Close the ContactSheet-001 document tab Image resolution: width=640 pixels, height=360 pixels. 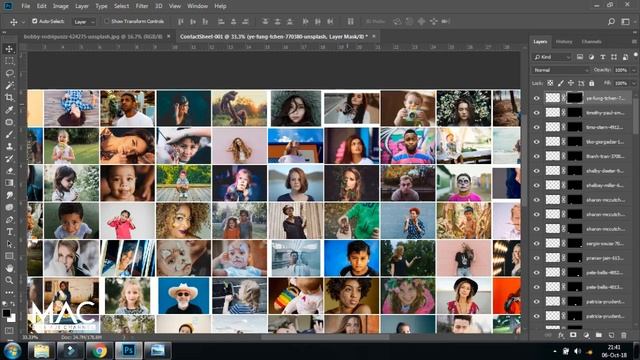373,36
